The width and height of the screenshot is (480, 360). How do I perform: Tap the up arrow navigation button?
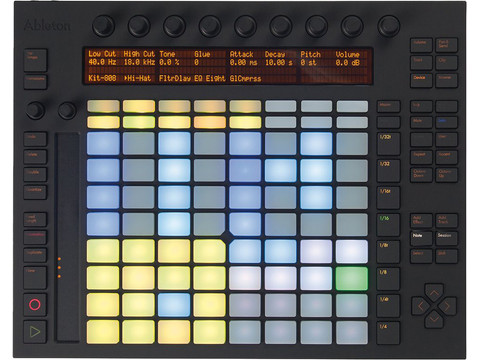tap(434, 293)
